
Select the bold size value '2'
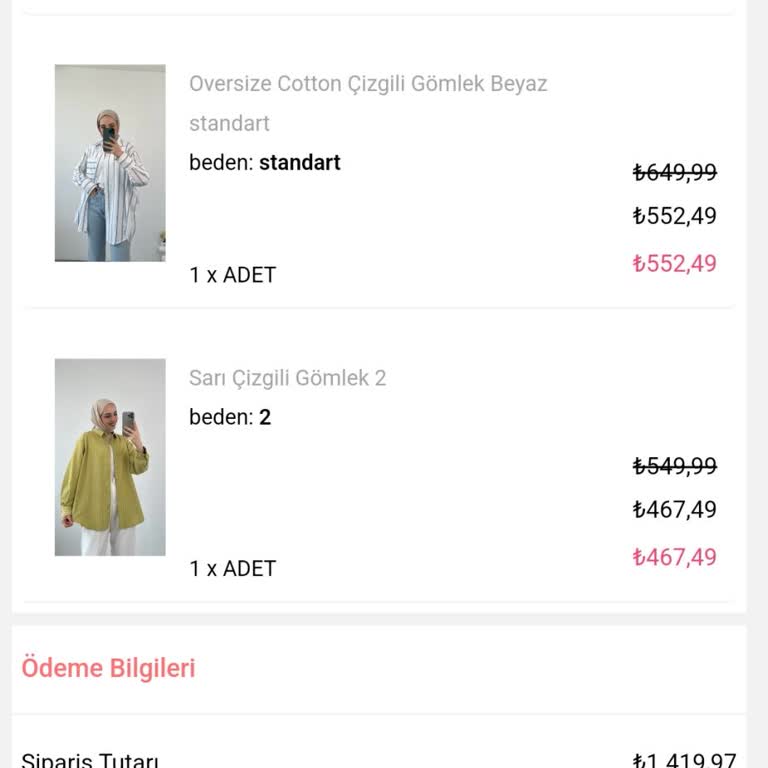[x=265, y=417]
